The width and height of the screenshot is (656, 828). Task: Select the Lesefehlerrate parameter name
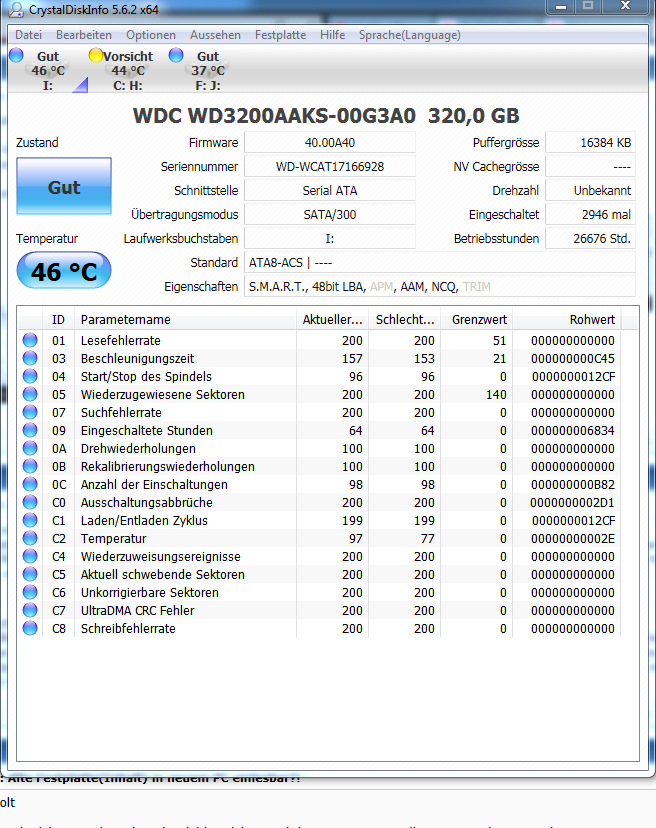point(120,341)
